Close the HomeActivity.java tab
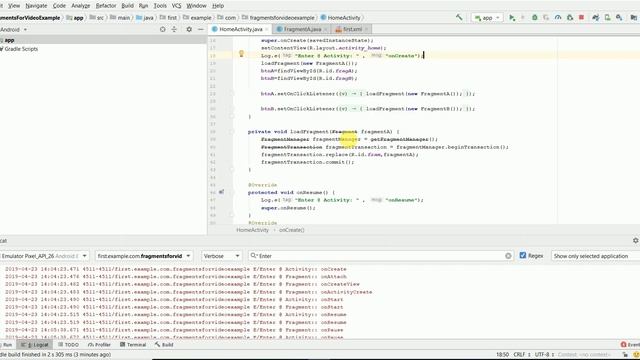Viewport: 640px width, 360px height. [267, 29]
